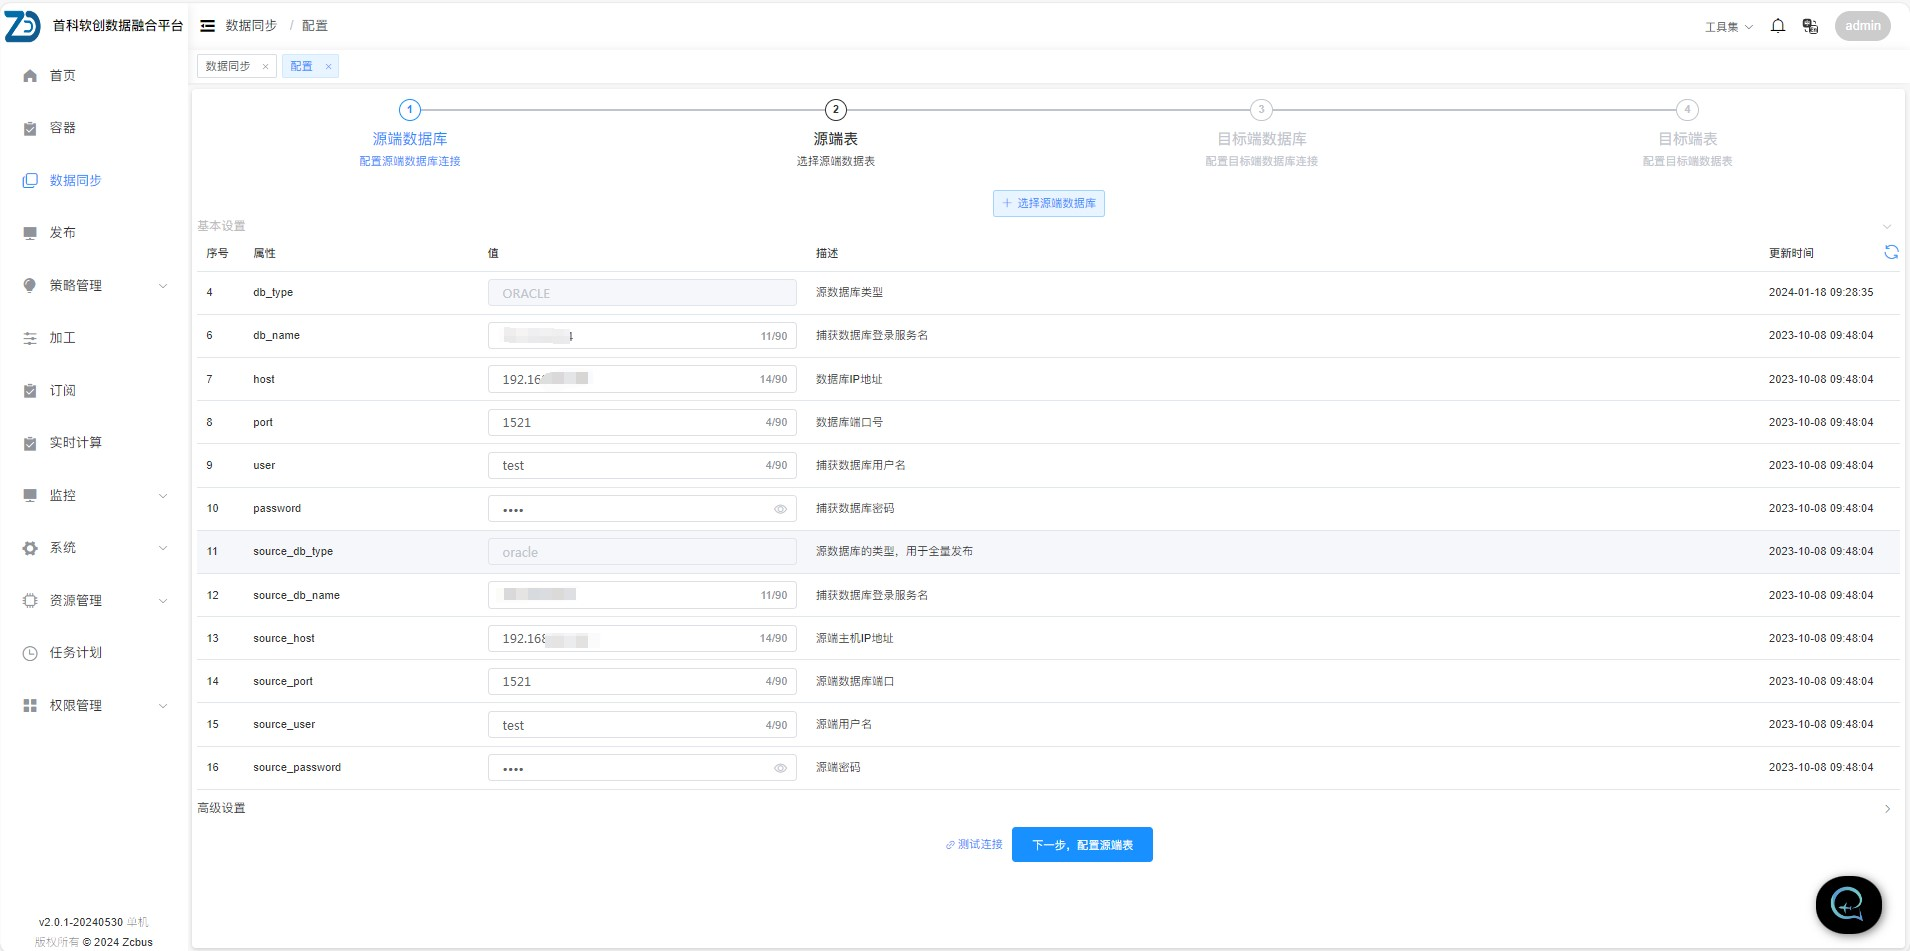This screenshot has height=951, width=1910.
Task: Click the 策略管理 lightbulb icon
Action: [30, 286]
